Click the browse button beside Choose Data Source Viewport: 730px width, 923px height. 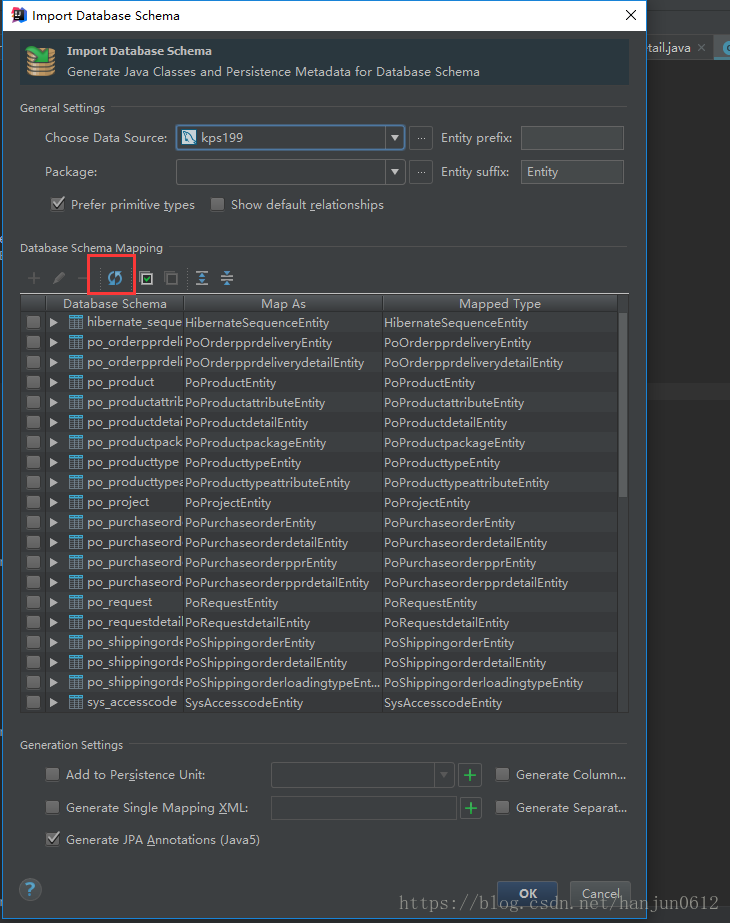click(421, 138)
